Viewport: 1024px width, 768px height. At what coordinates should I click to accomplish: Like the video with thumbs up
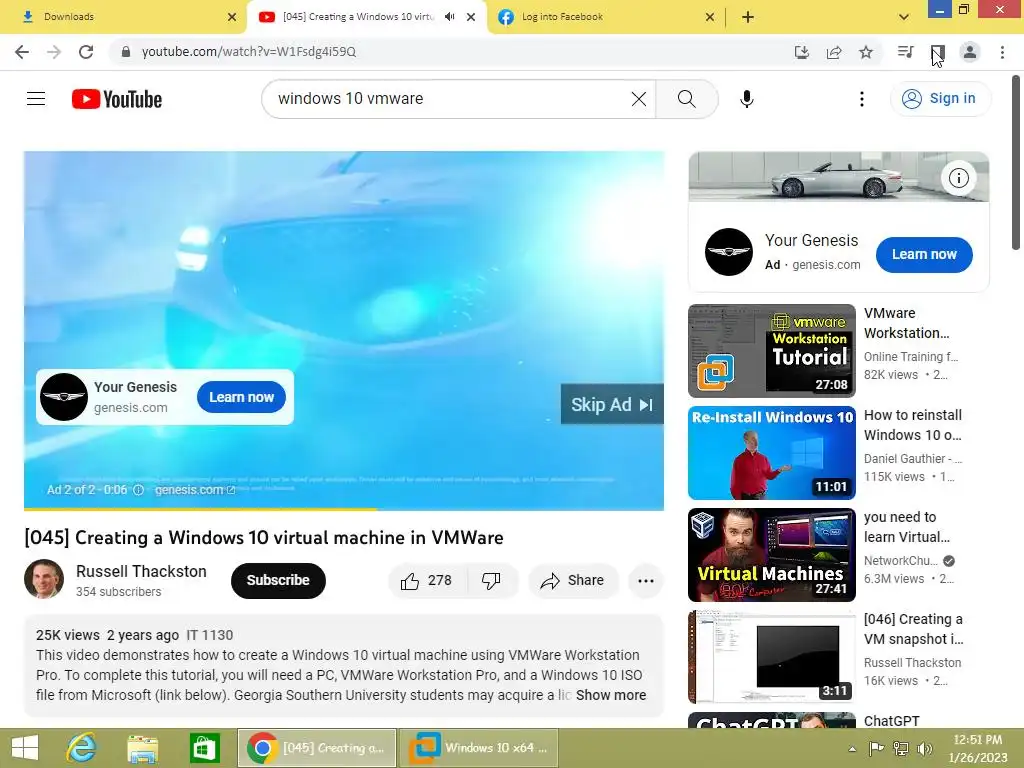[x=426, y=581]
